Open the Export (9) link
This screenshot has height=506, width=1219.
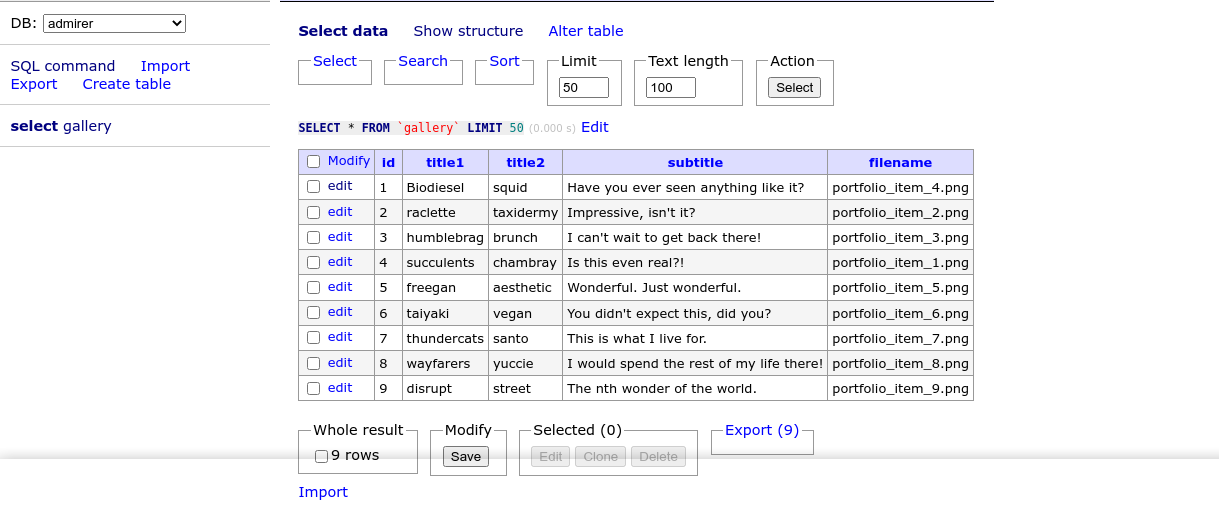click(x=761, y=430)
